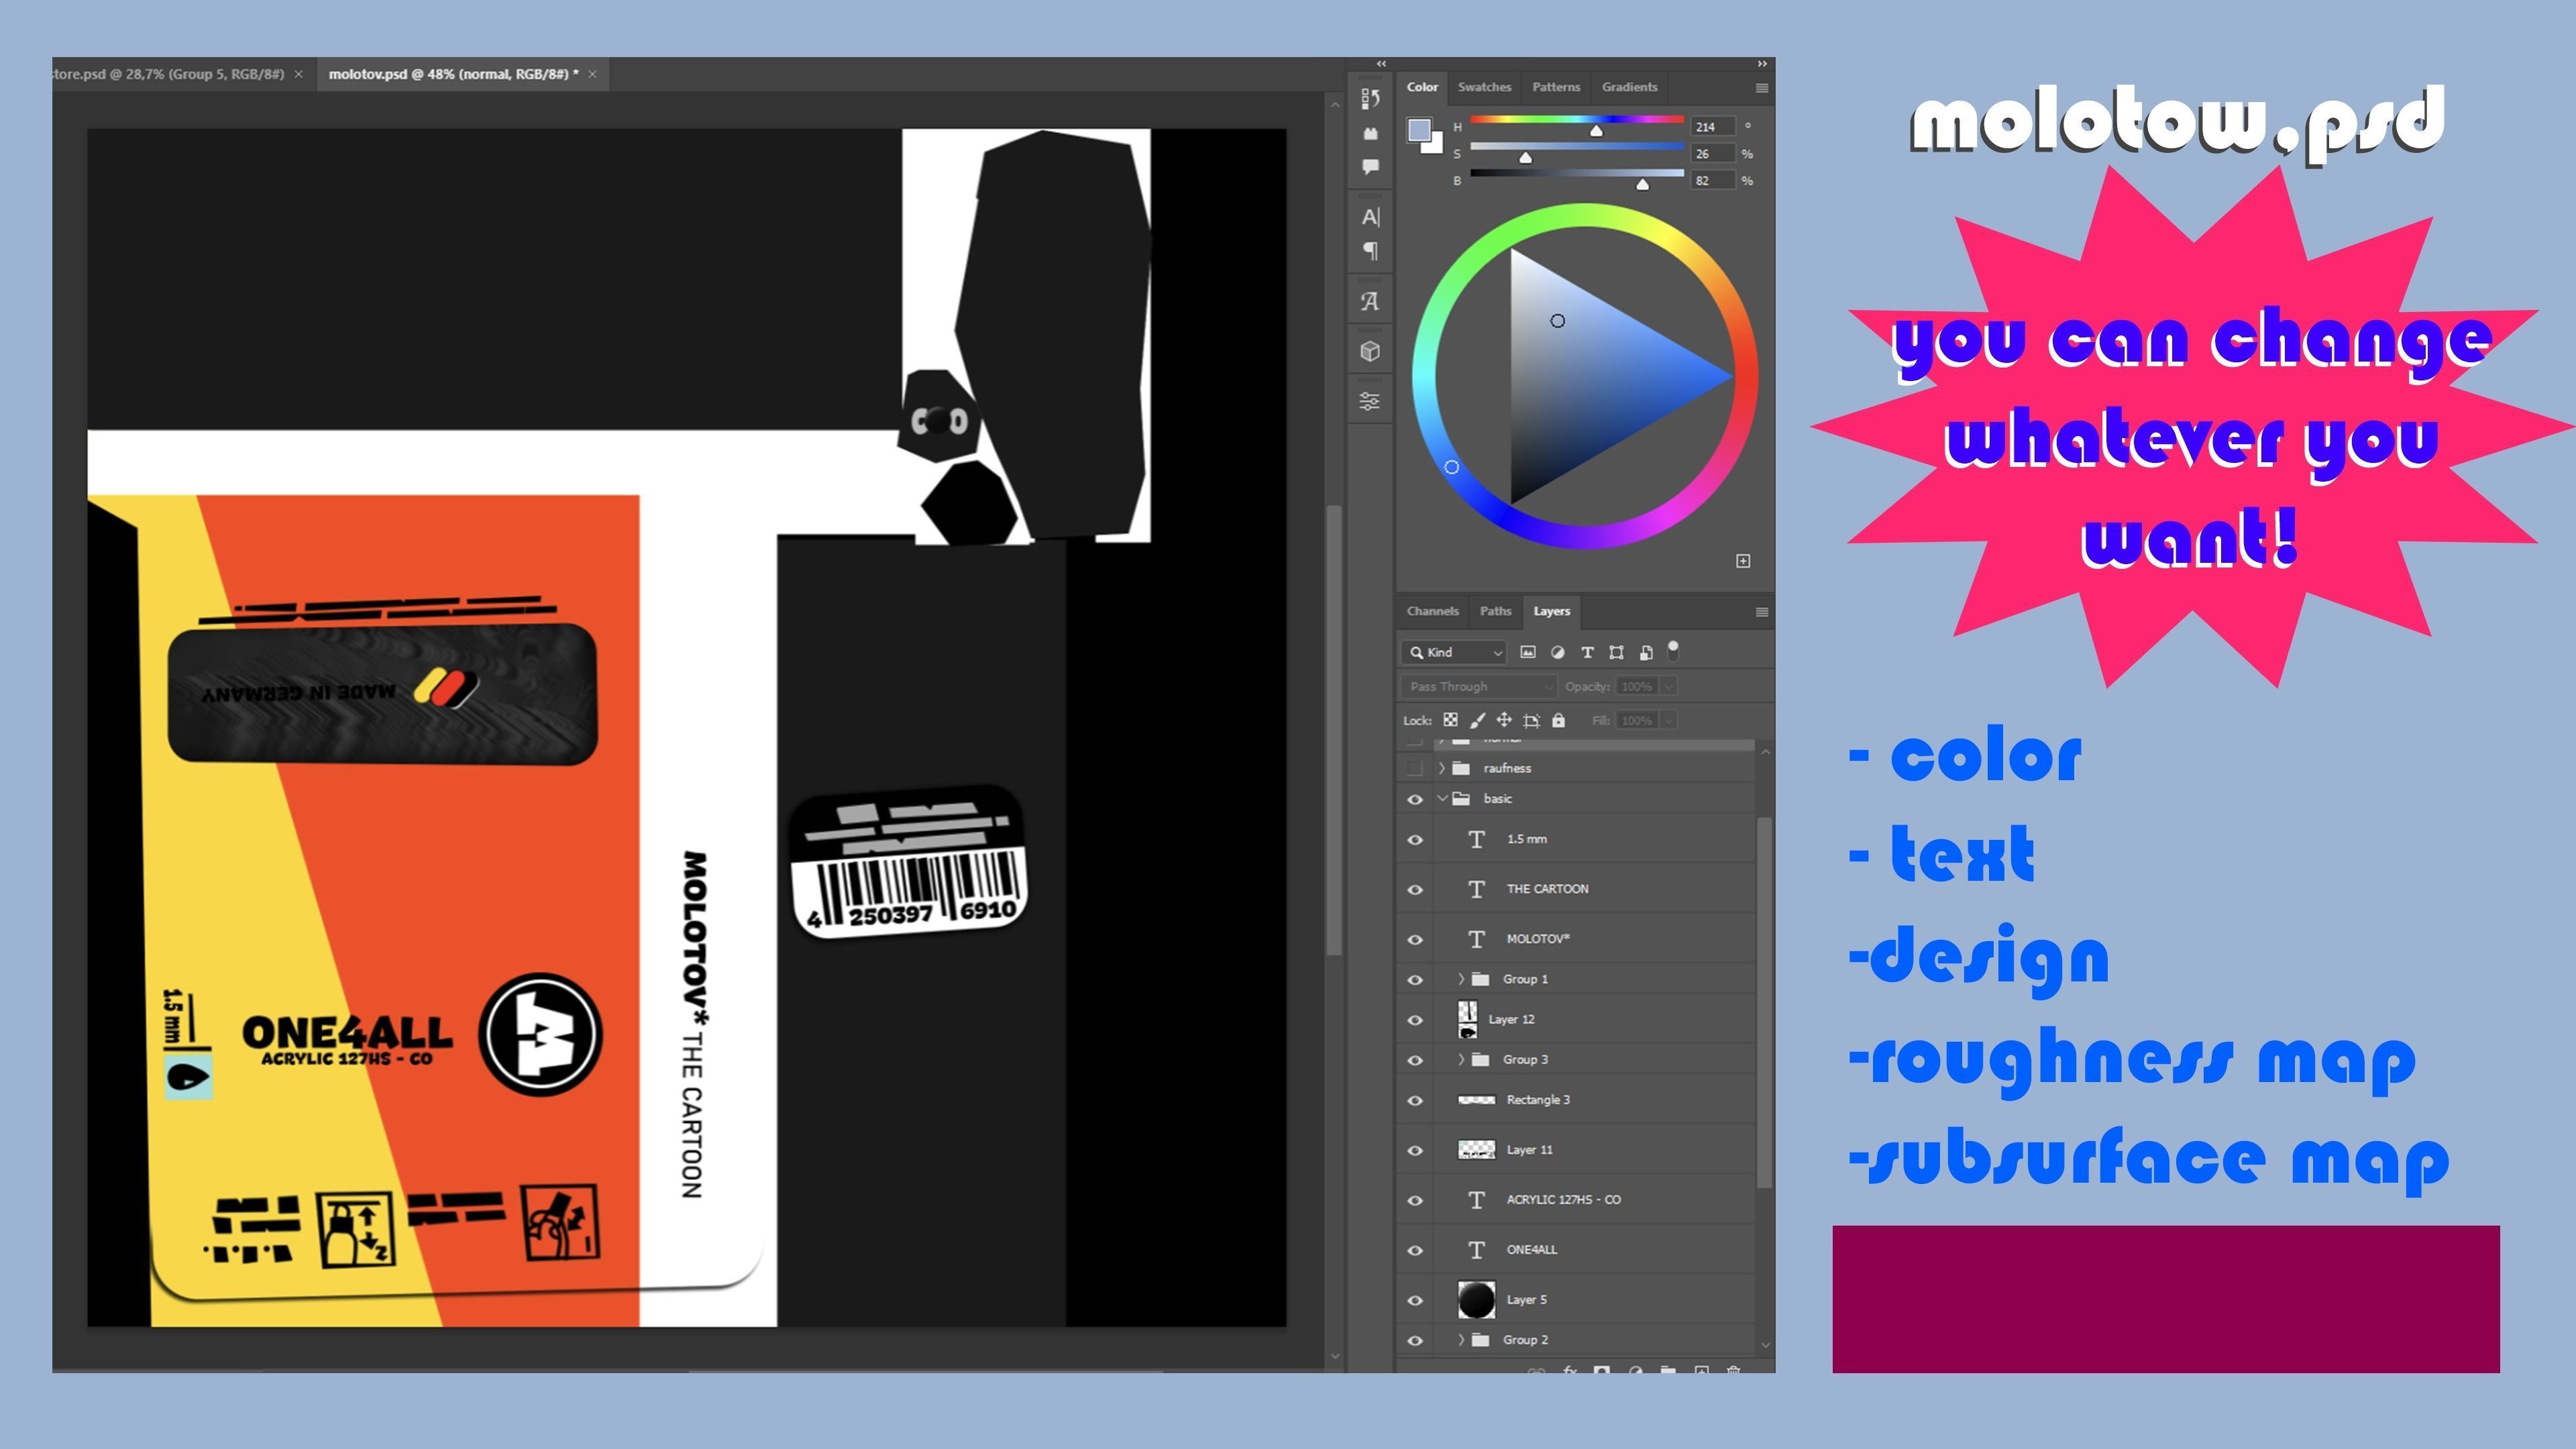Viewport: 2576px width, 1449px height.
Task: Expand Group 1
Action: coord(1461,979)
